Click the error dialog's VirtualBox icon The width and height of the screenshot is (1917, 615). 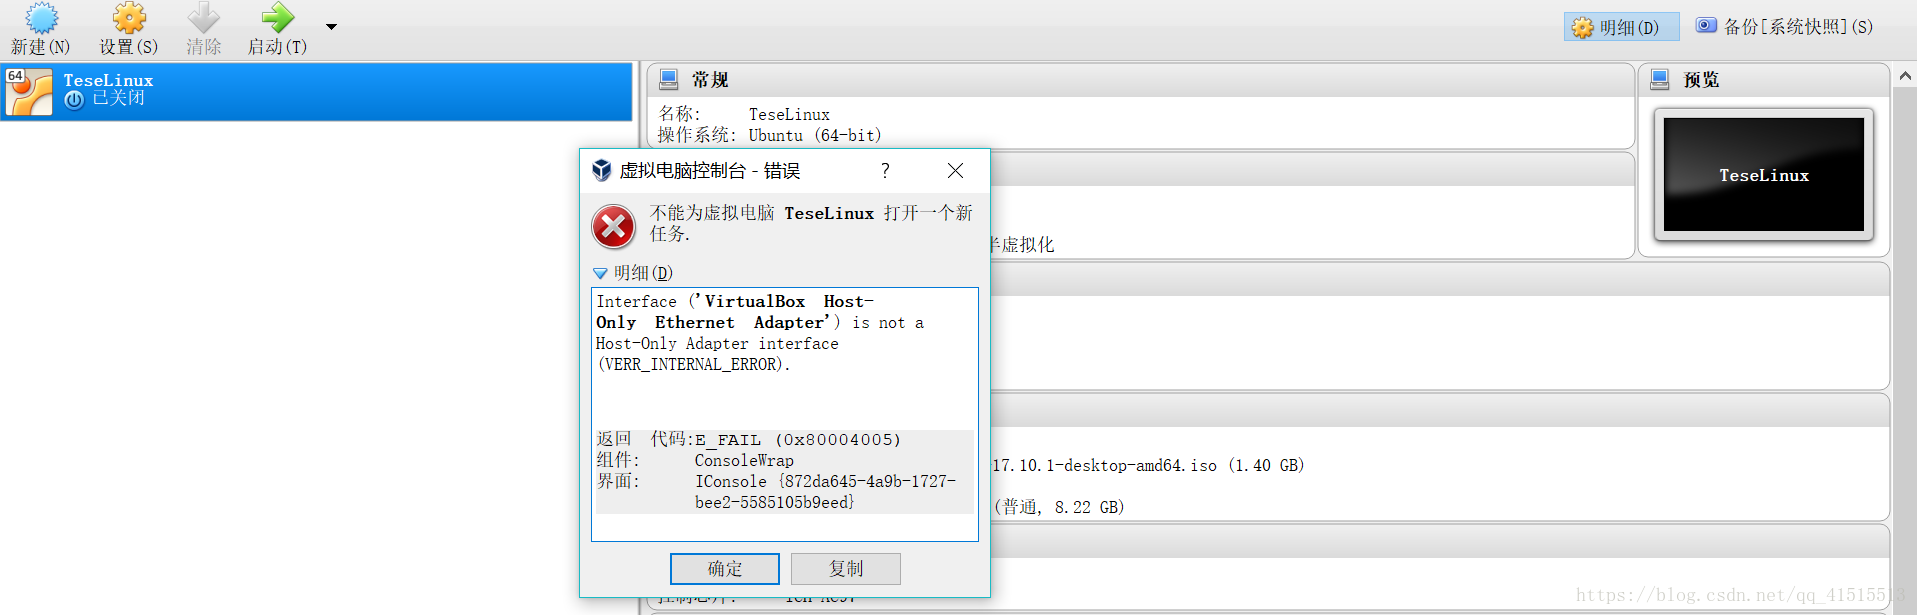[602, 170]
